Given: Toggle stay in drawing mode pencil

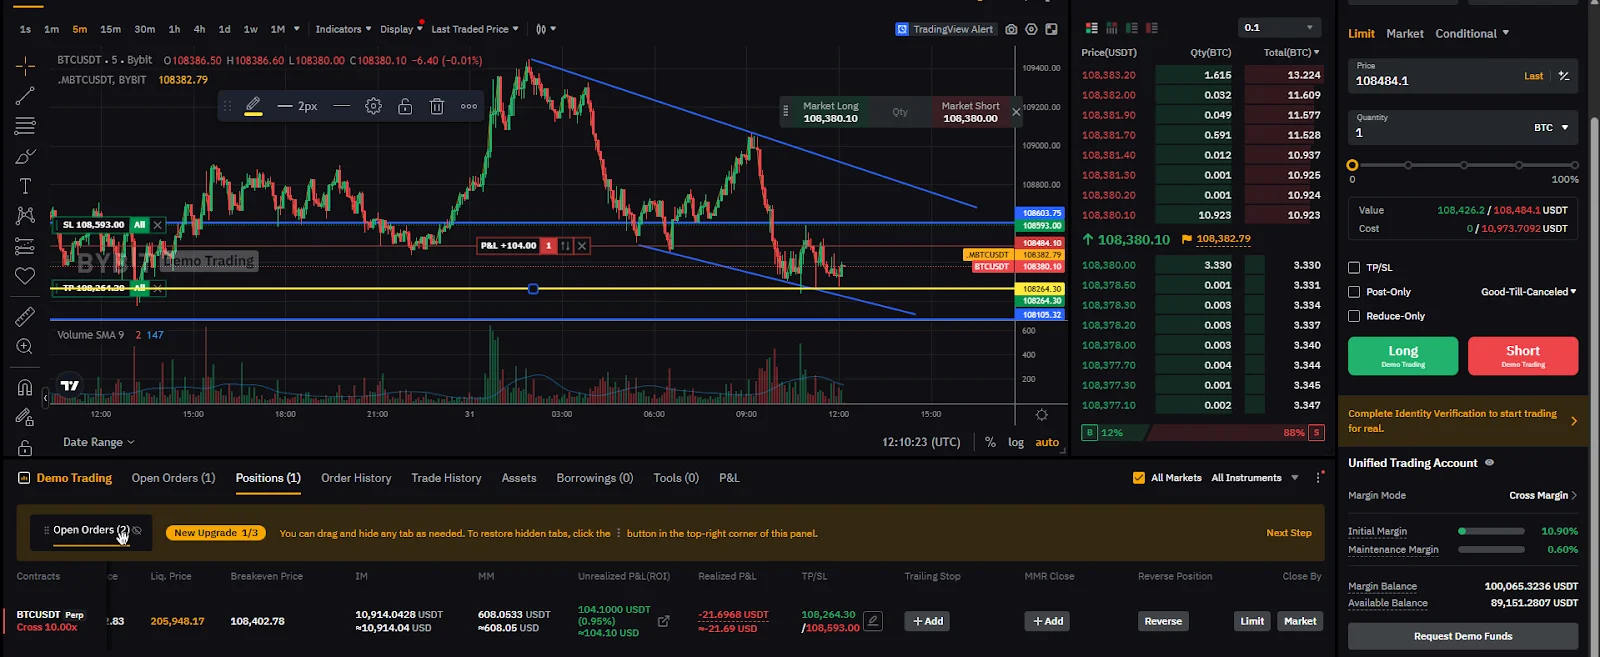Looking at the screenshot, I should pyautogui.click(x=25, y=417).
